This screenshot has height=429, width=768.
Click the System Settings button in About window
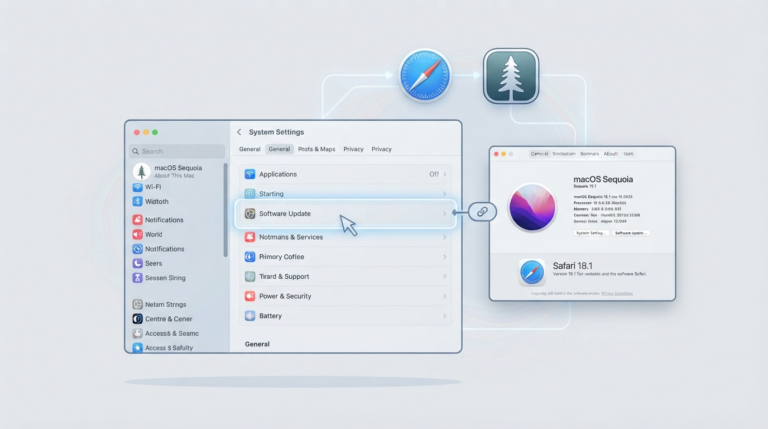pos(591,233)
